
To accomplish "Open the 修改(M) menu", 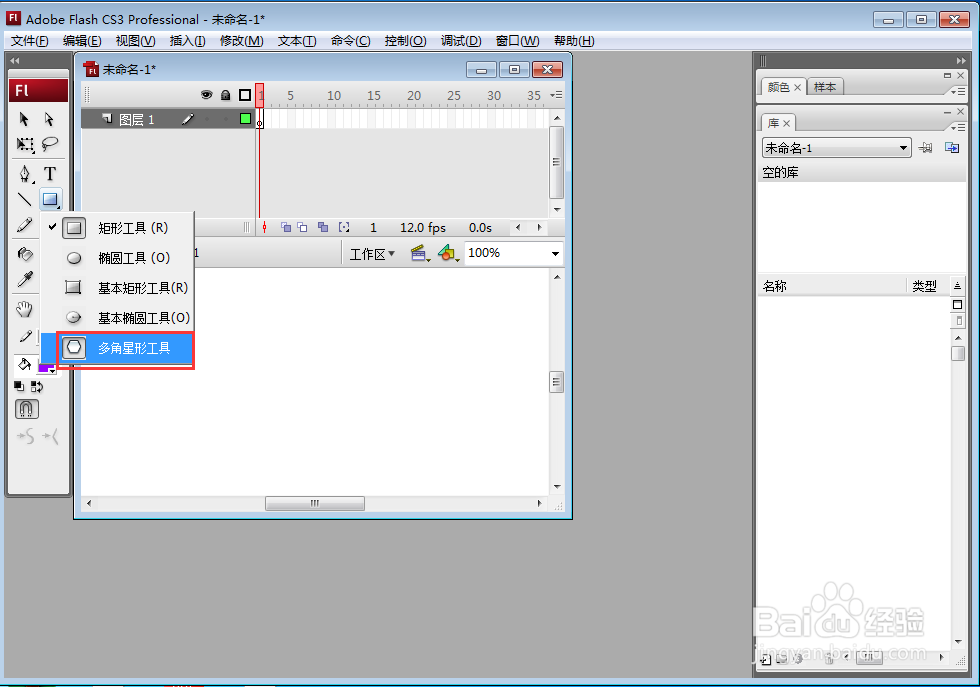I will click(242, 41).
